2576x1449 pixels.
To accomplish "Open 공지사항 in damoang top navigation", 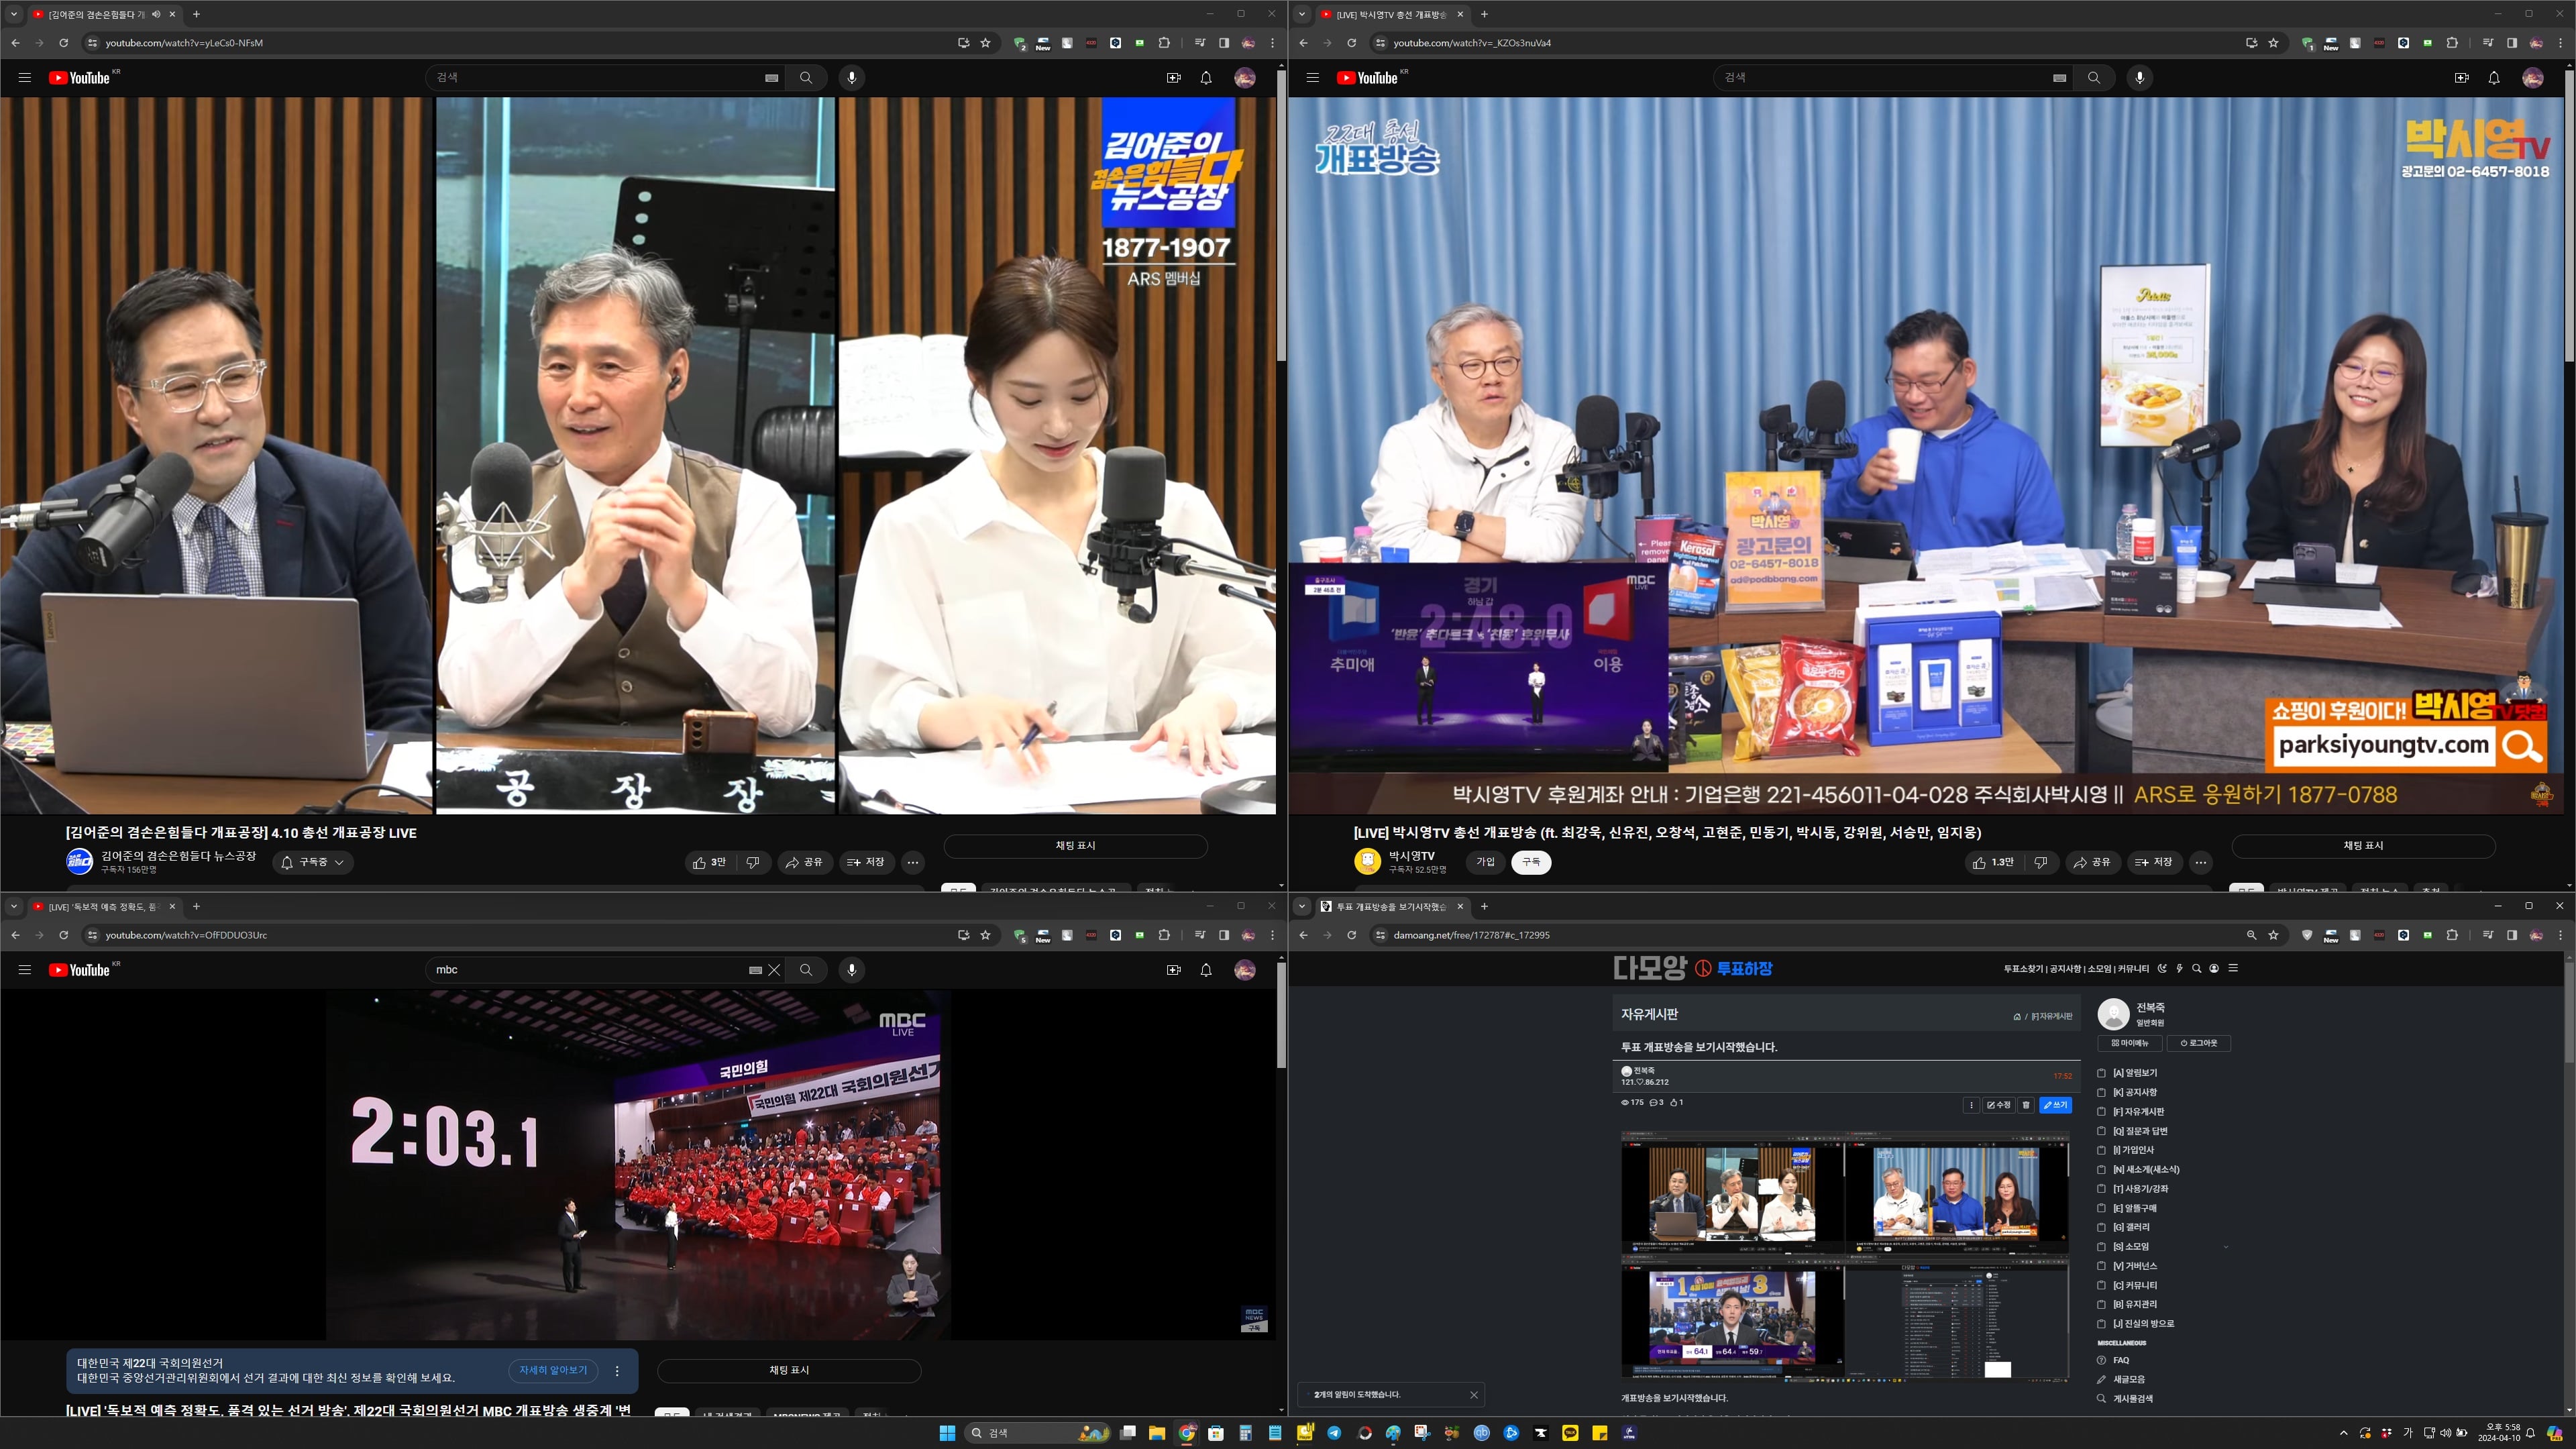I will (x=2066, y=969).
